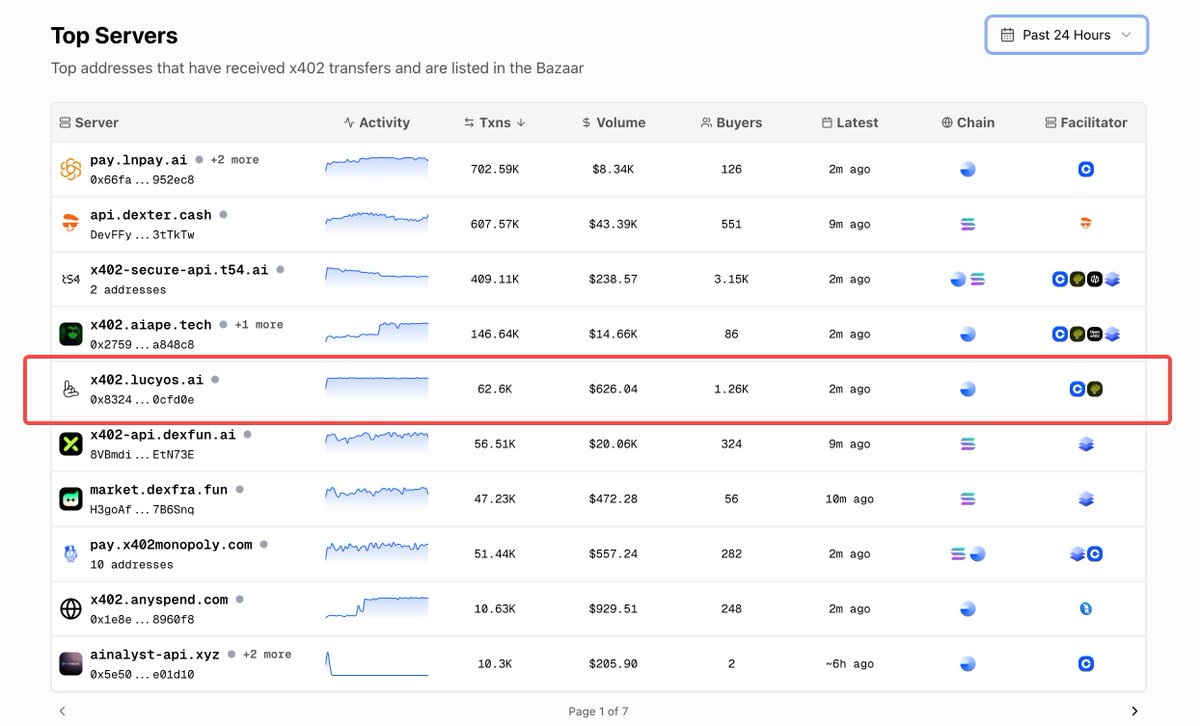Click the Solana chain icon in market.dexfra.fun row

[x=967, y=499]
